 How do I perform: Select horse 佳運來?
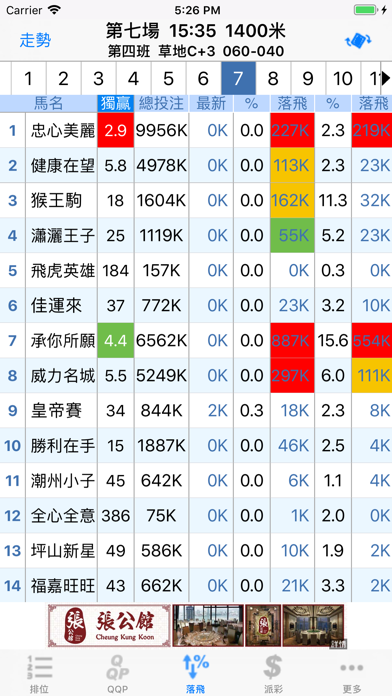56,306
